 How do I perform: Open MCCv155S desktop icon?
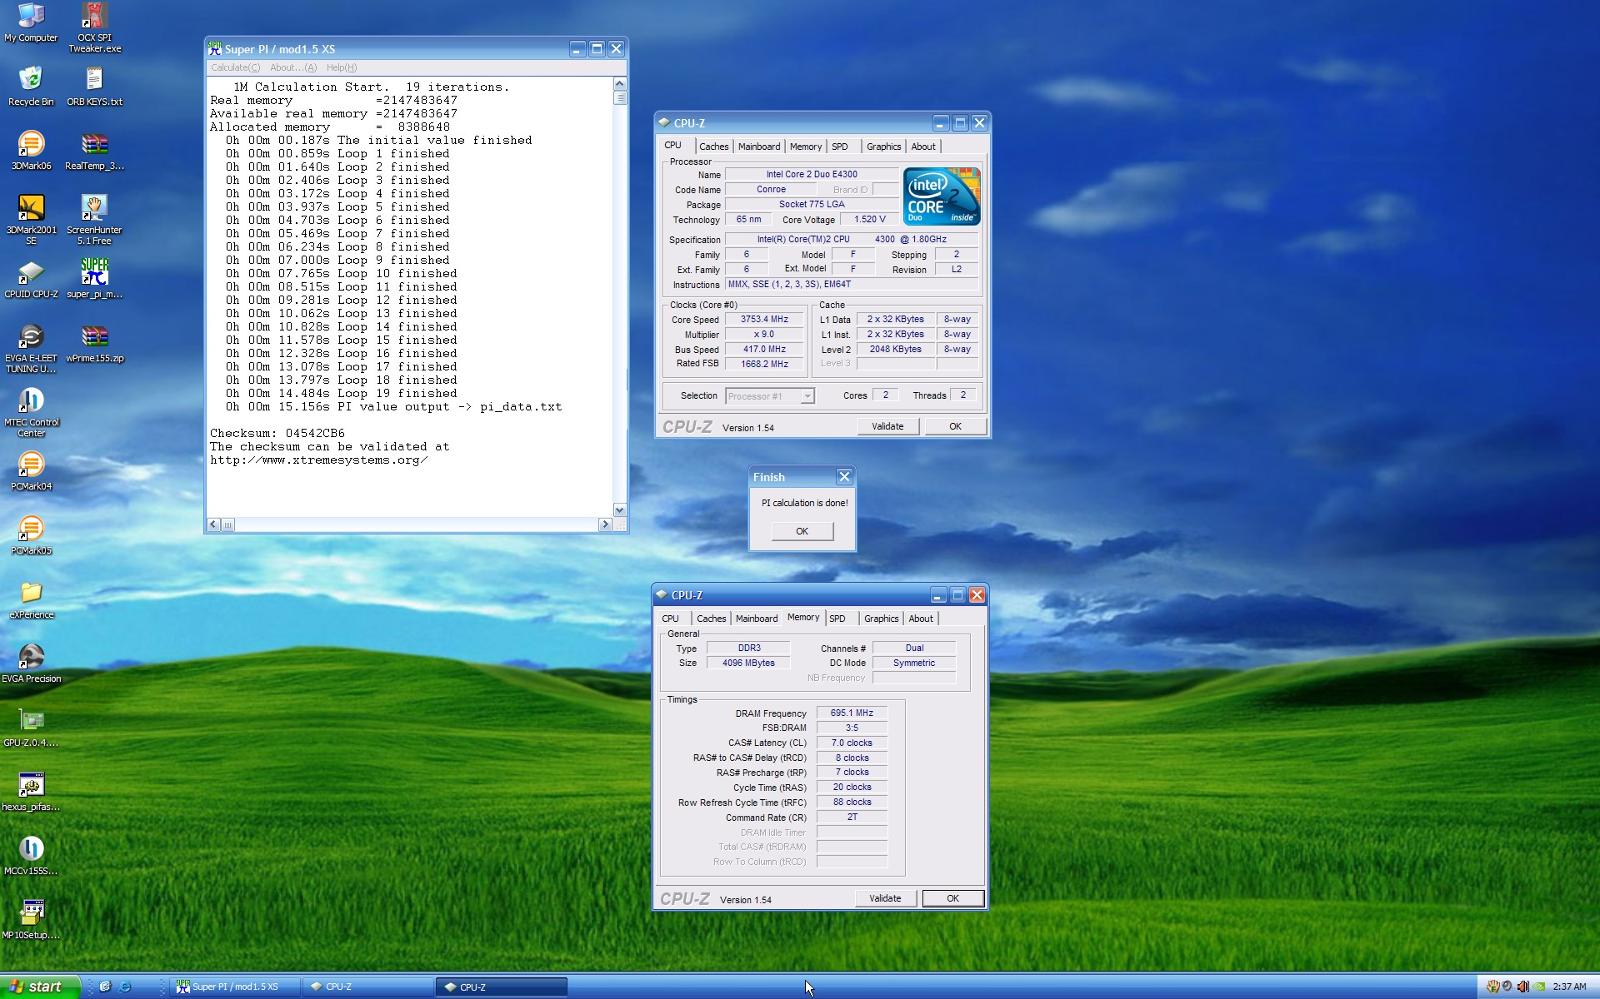click(31, 856)
